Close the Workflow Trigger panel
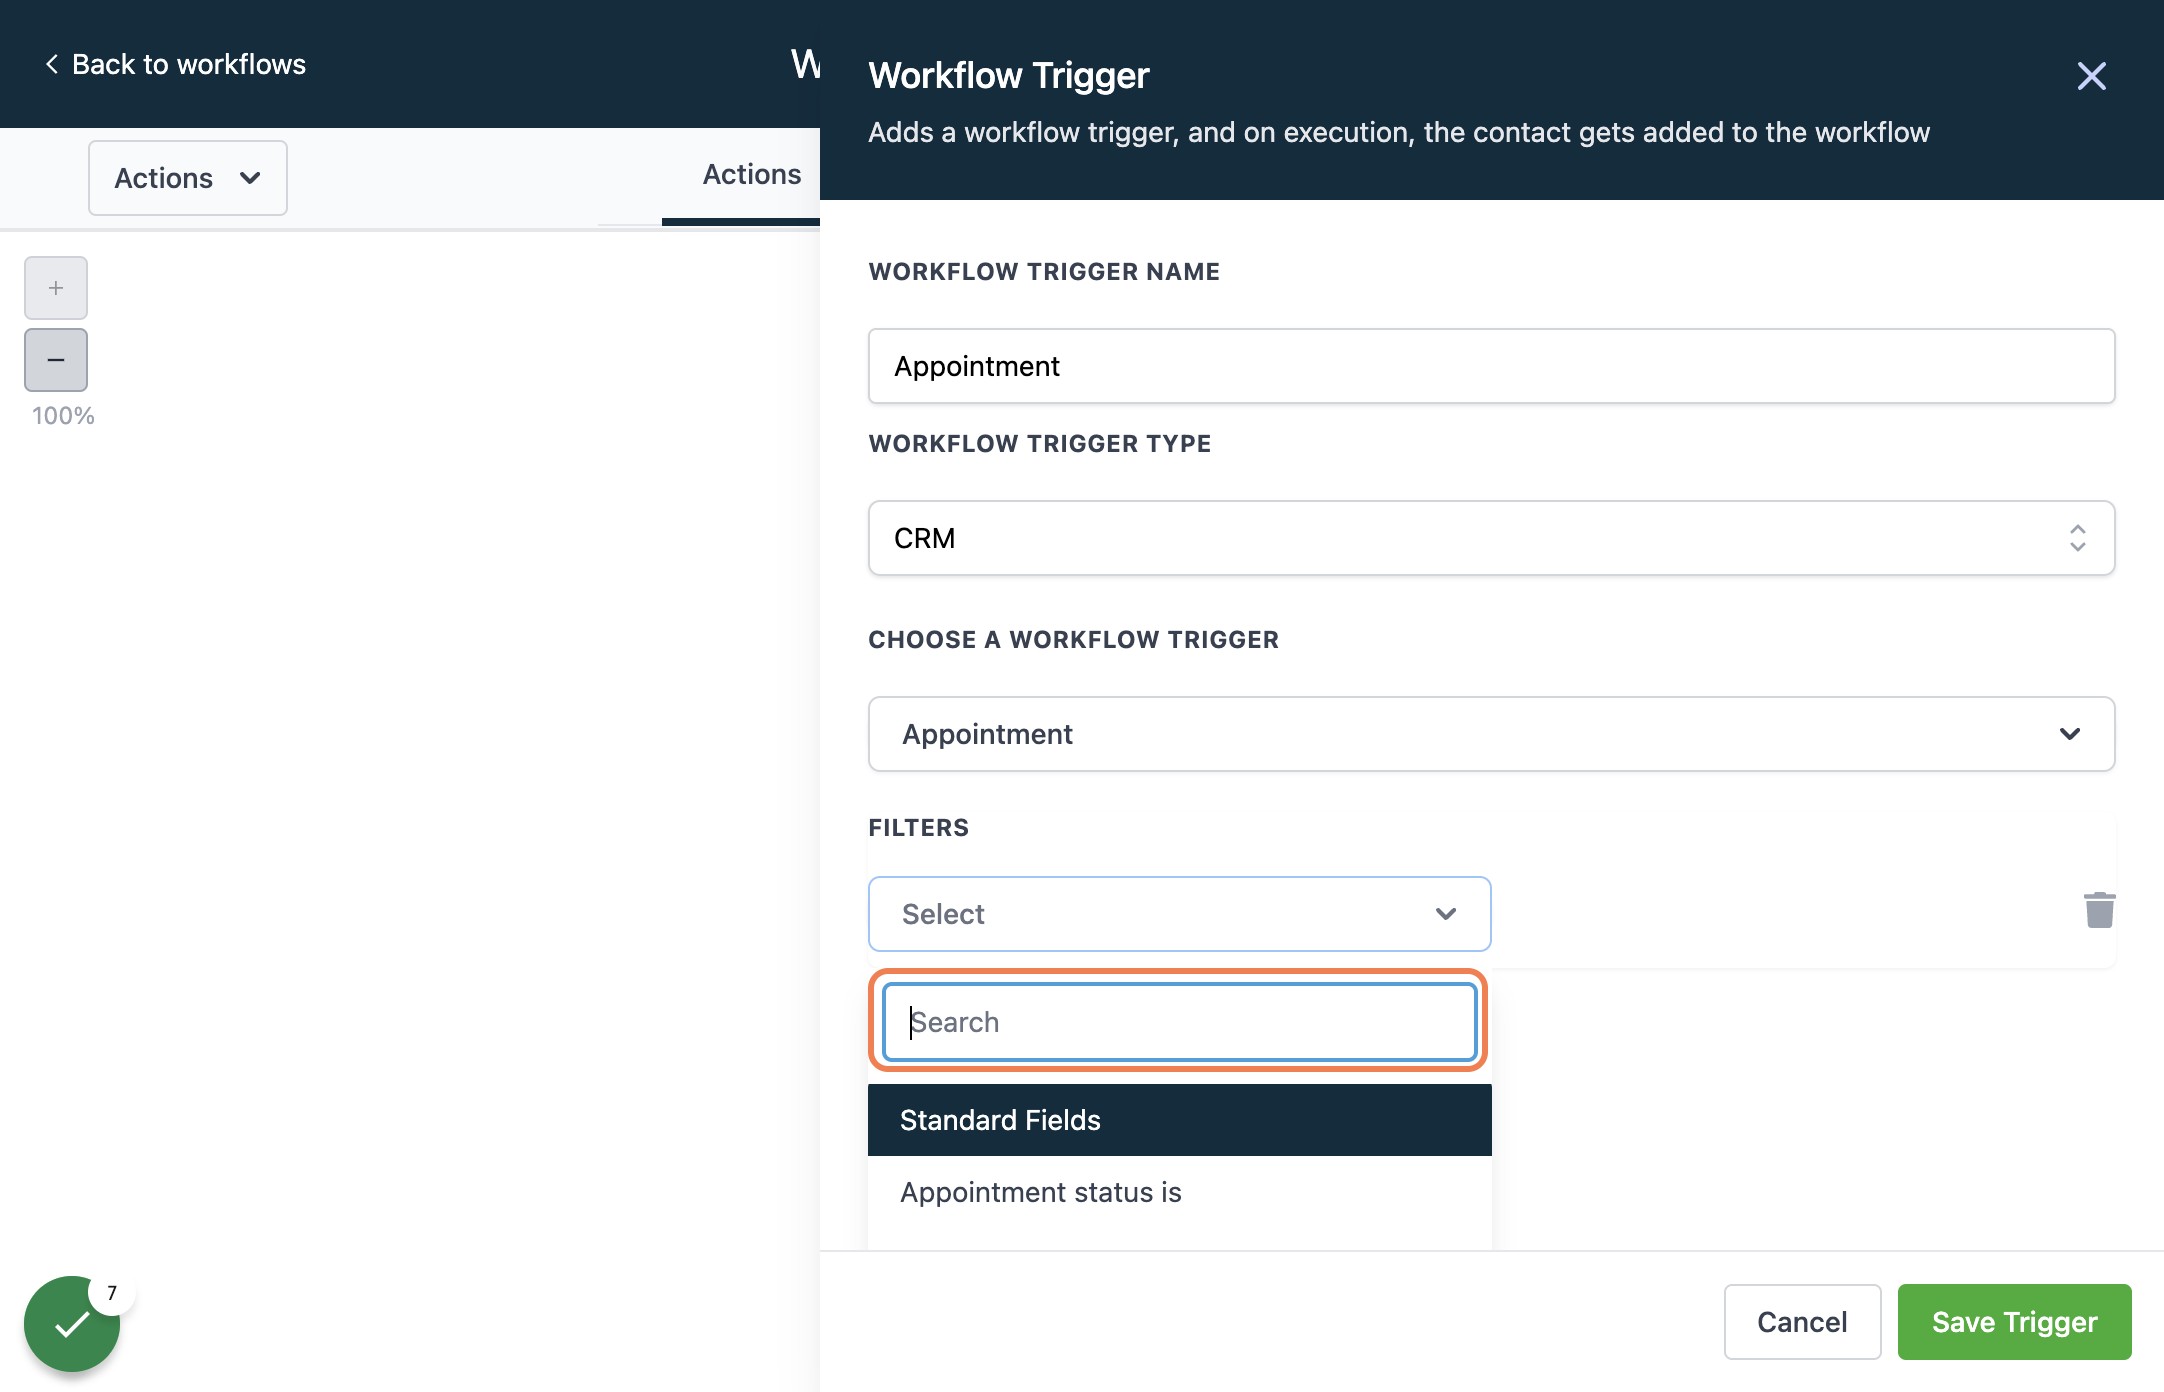 coord(2091,76)
